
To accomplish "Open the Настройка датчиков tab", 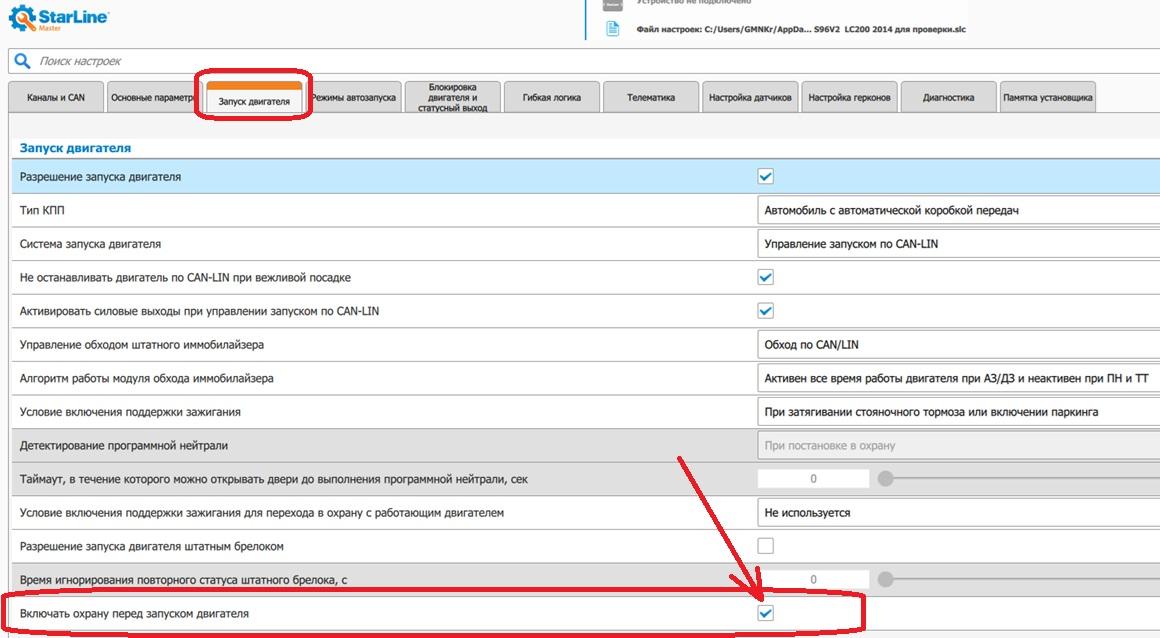I will tap(750, 98).
